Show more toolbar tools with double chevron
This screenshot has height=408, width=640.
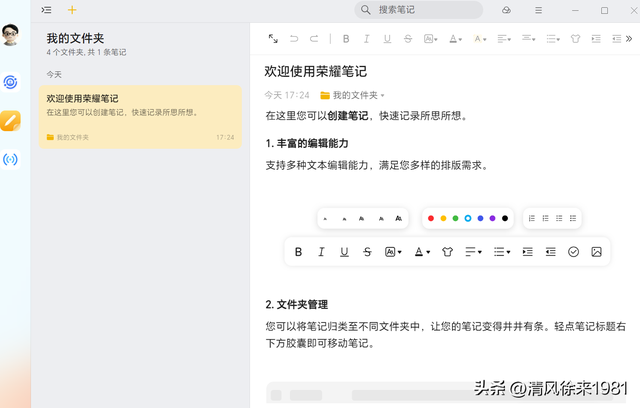tap(629, 39)
